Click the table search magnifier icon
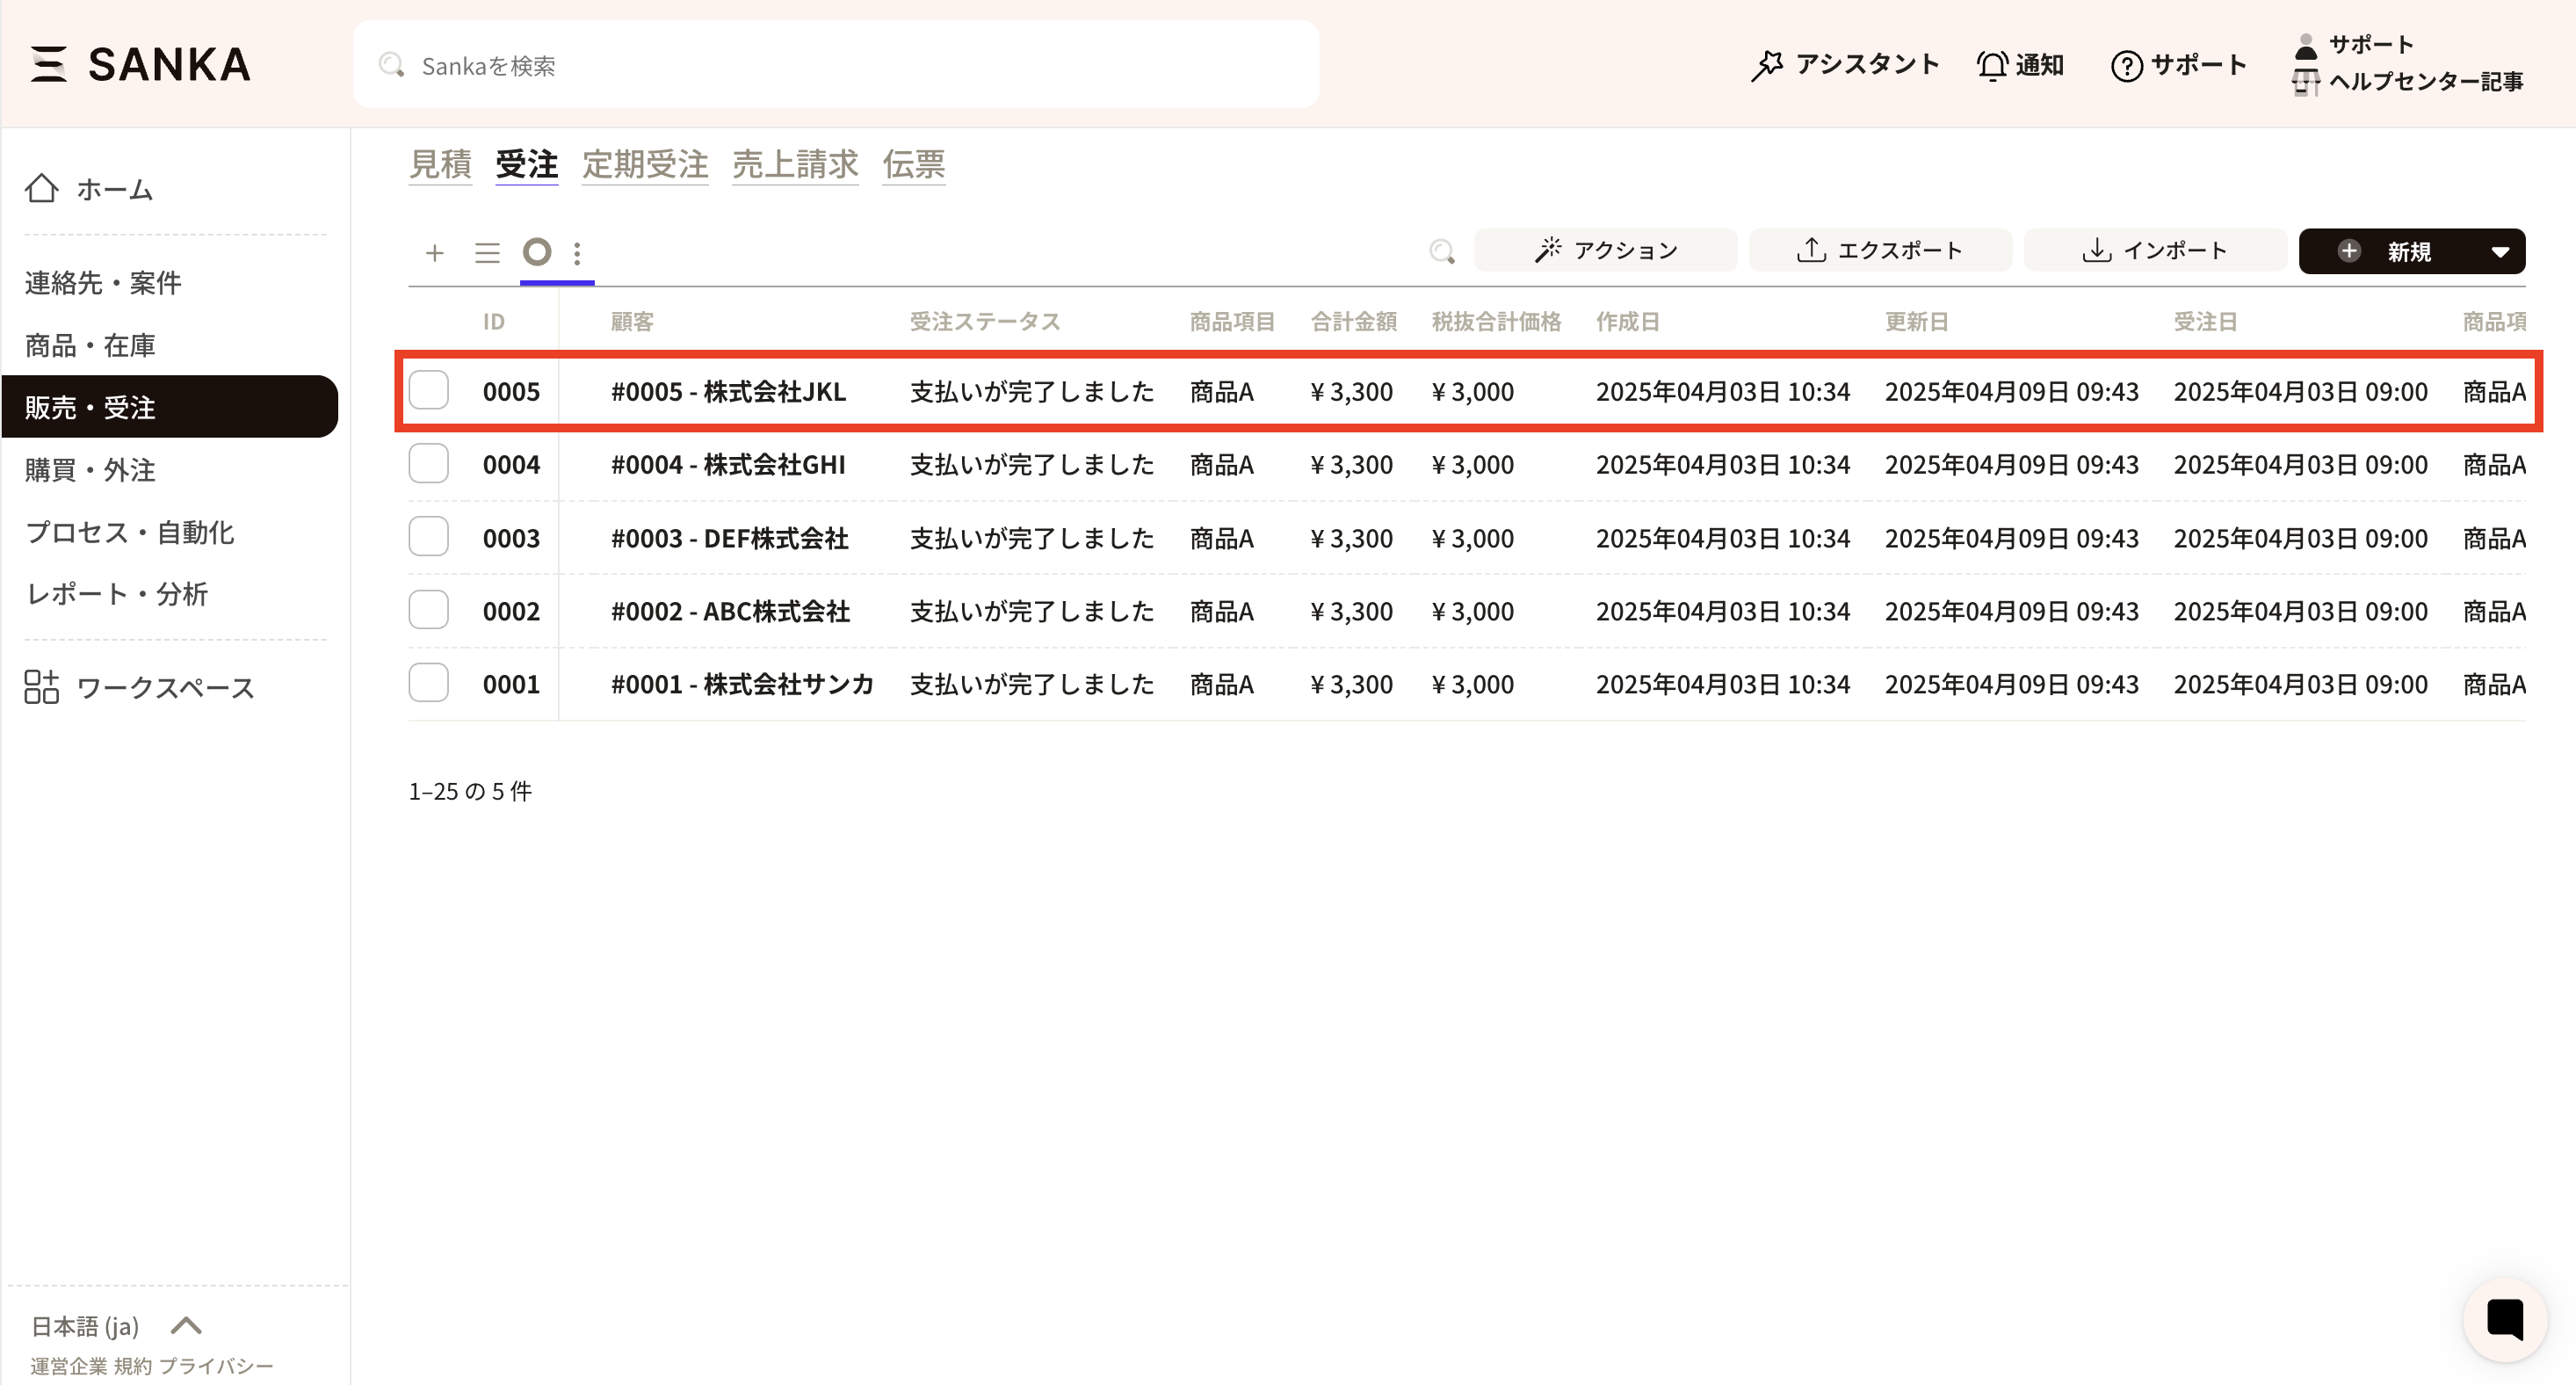Image resolution: width=2576 pixels, height=1385 pixels. point(1441,251)
